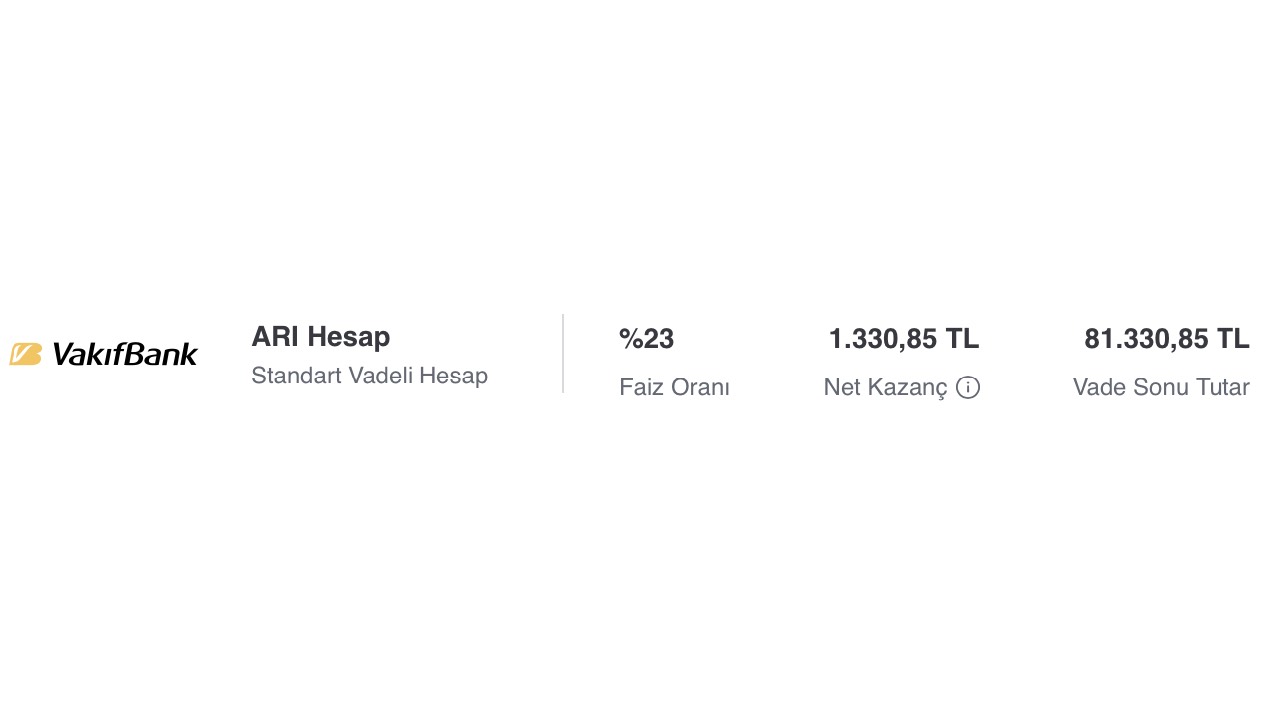Viewport: 1280px width, 720px height.
Task: Click the percent sign before 23
Action: (x=630, y=339)
